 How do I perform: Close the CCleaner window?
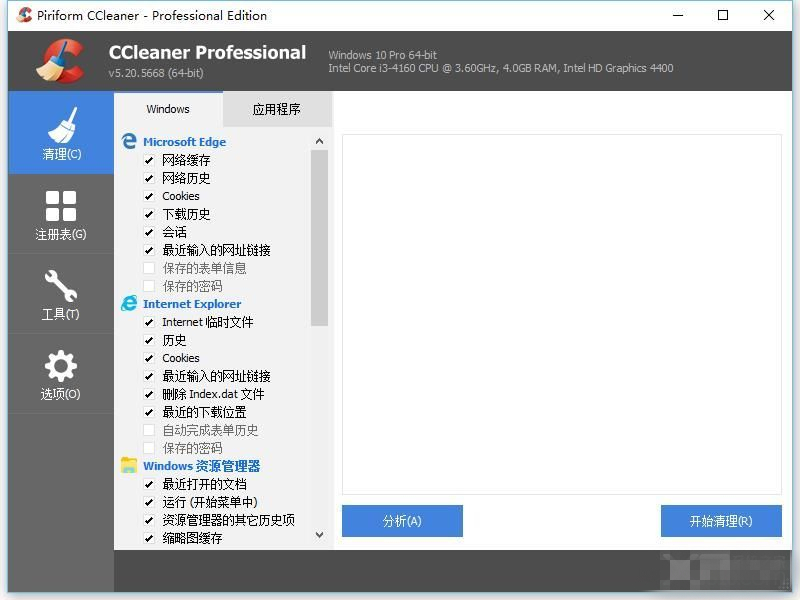[768, 15]
